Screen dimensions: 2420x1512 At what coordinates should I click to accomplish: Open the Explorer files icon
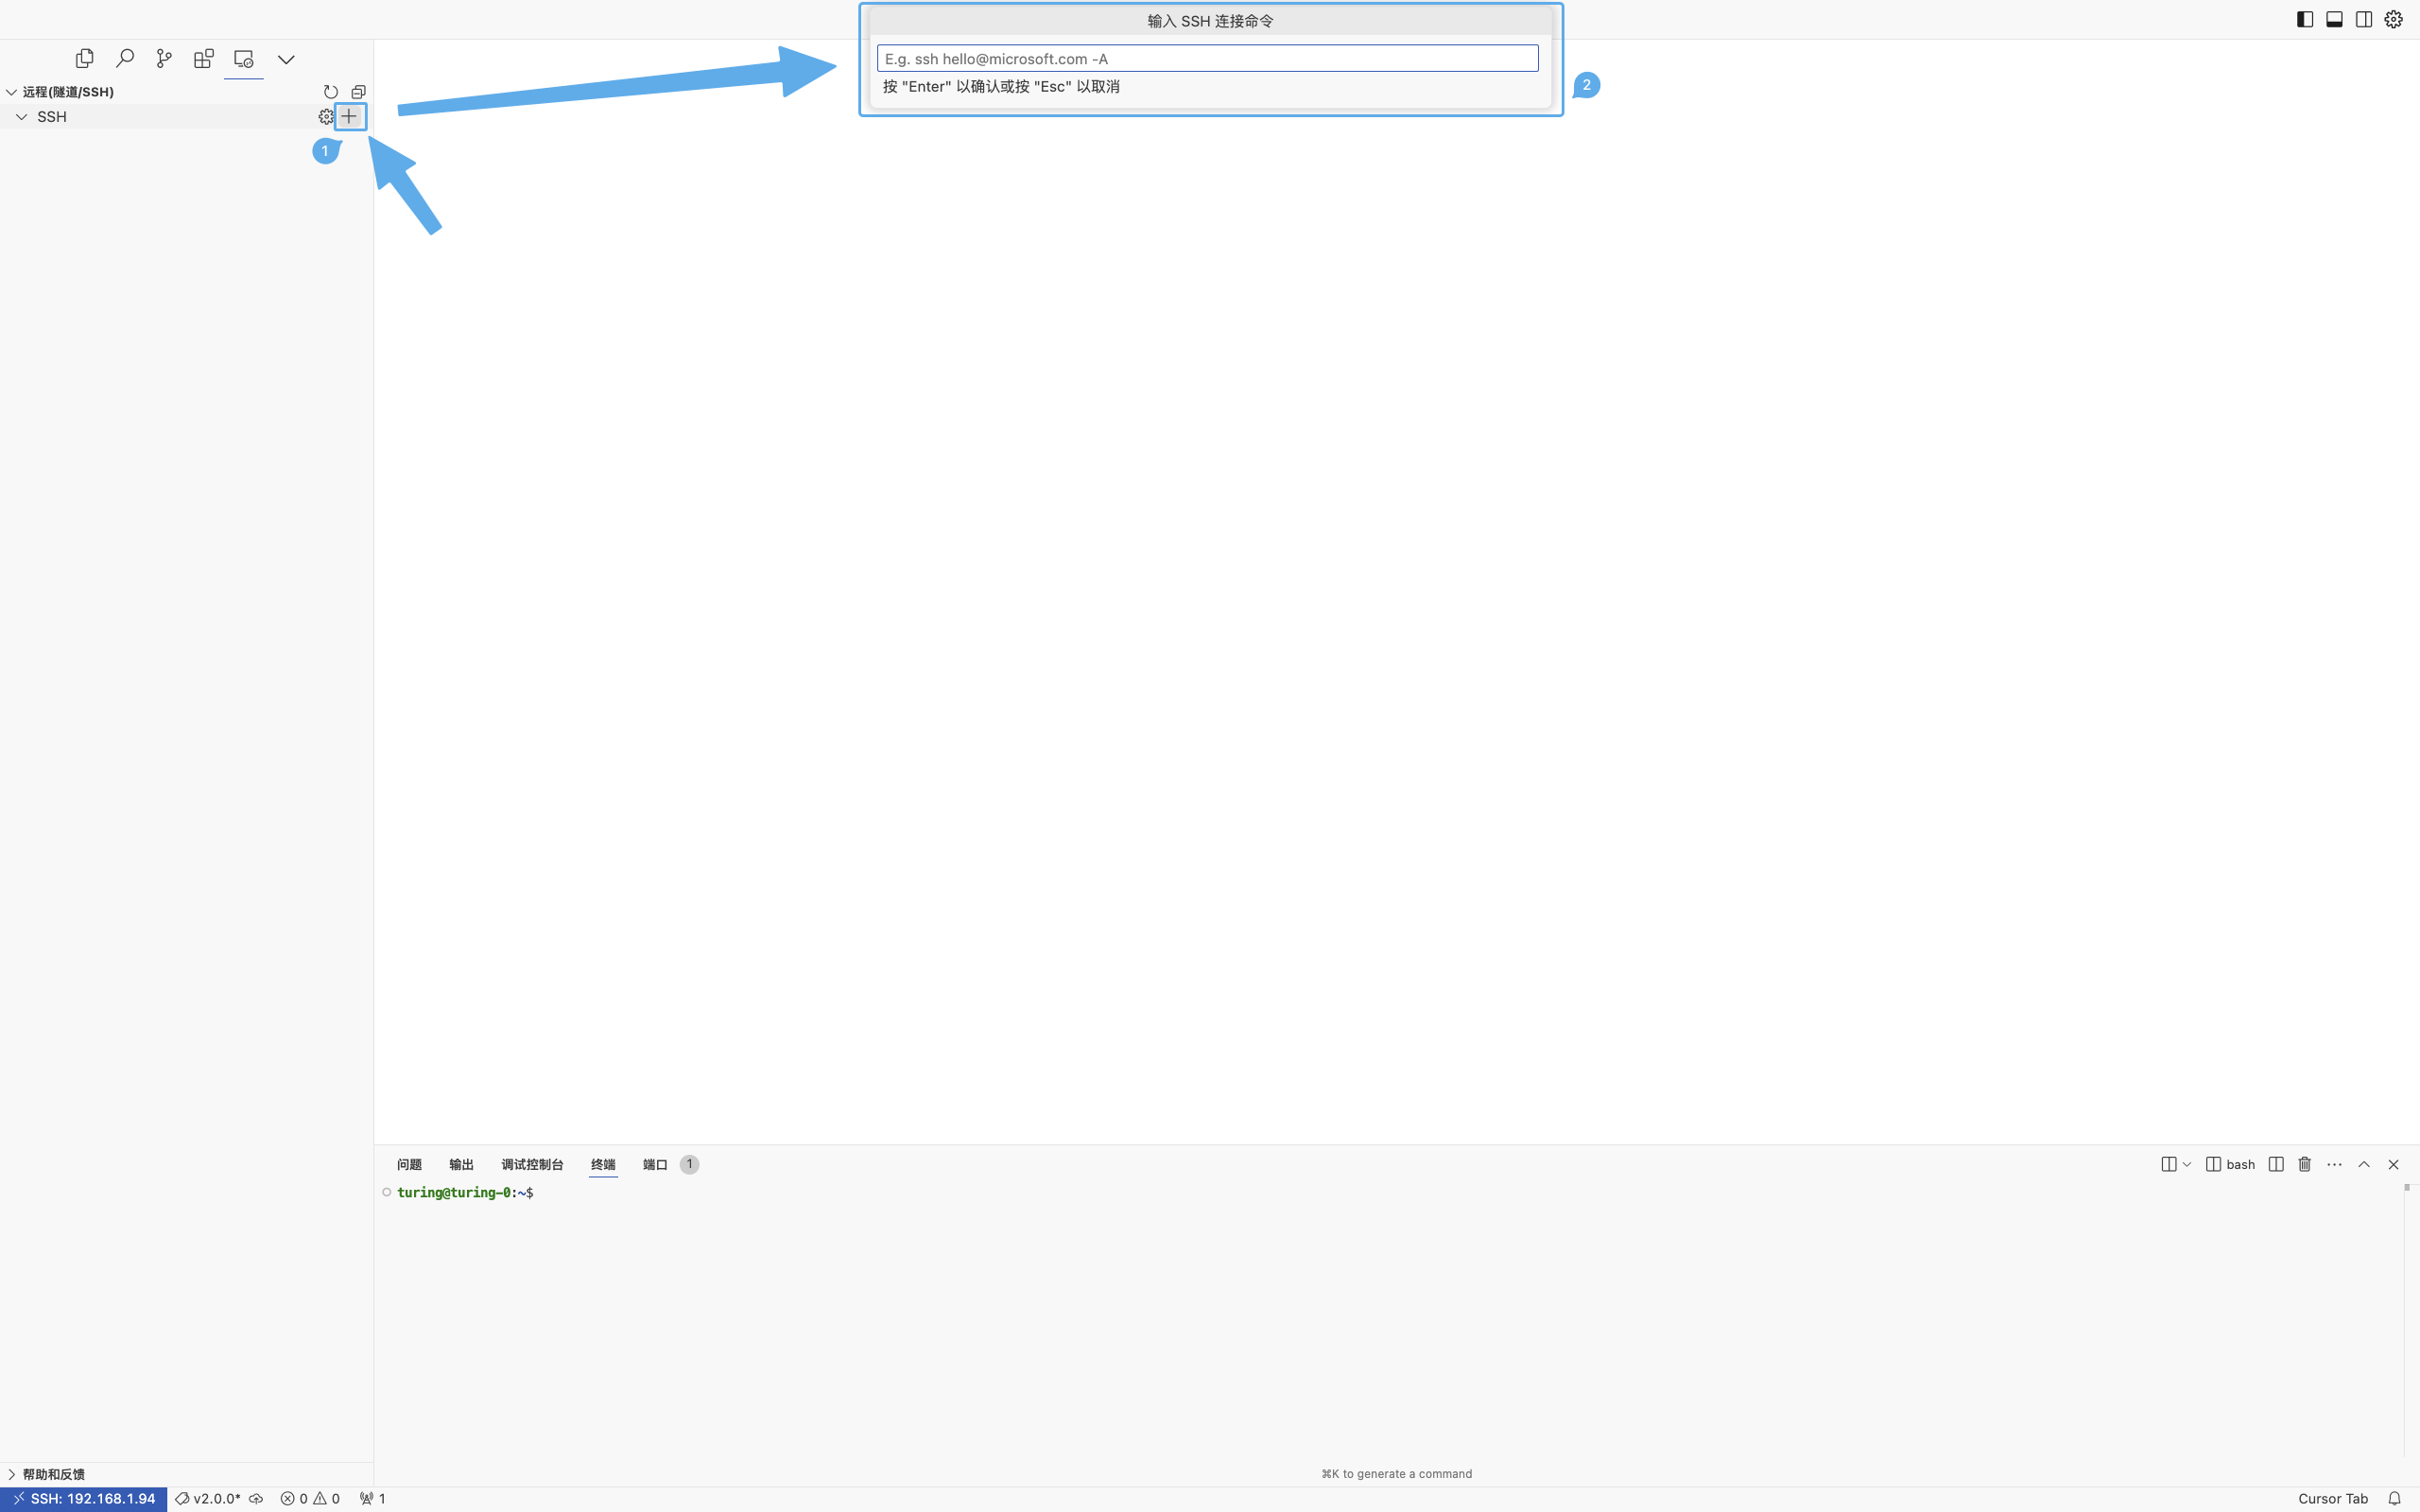point(85,59)
